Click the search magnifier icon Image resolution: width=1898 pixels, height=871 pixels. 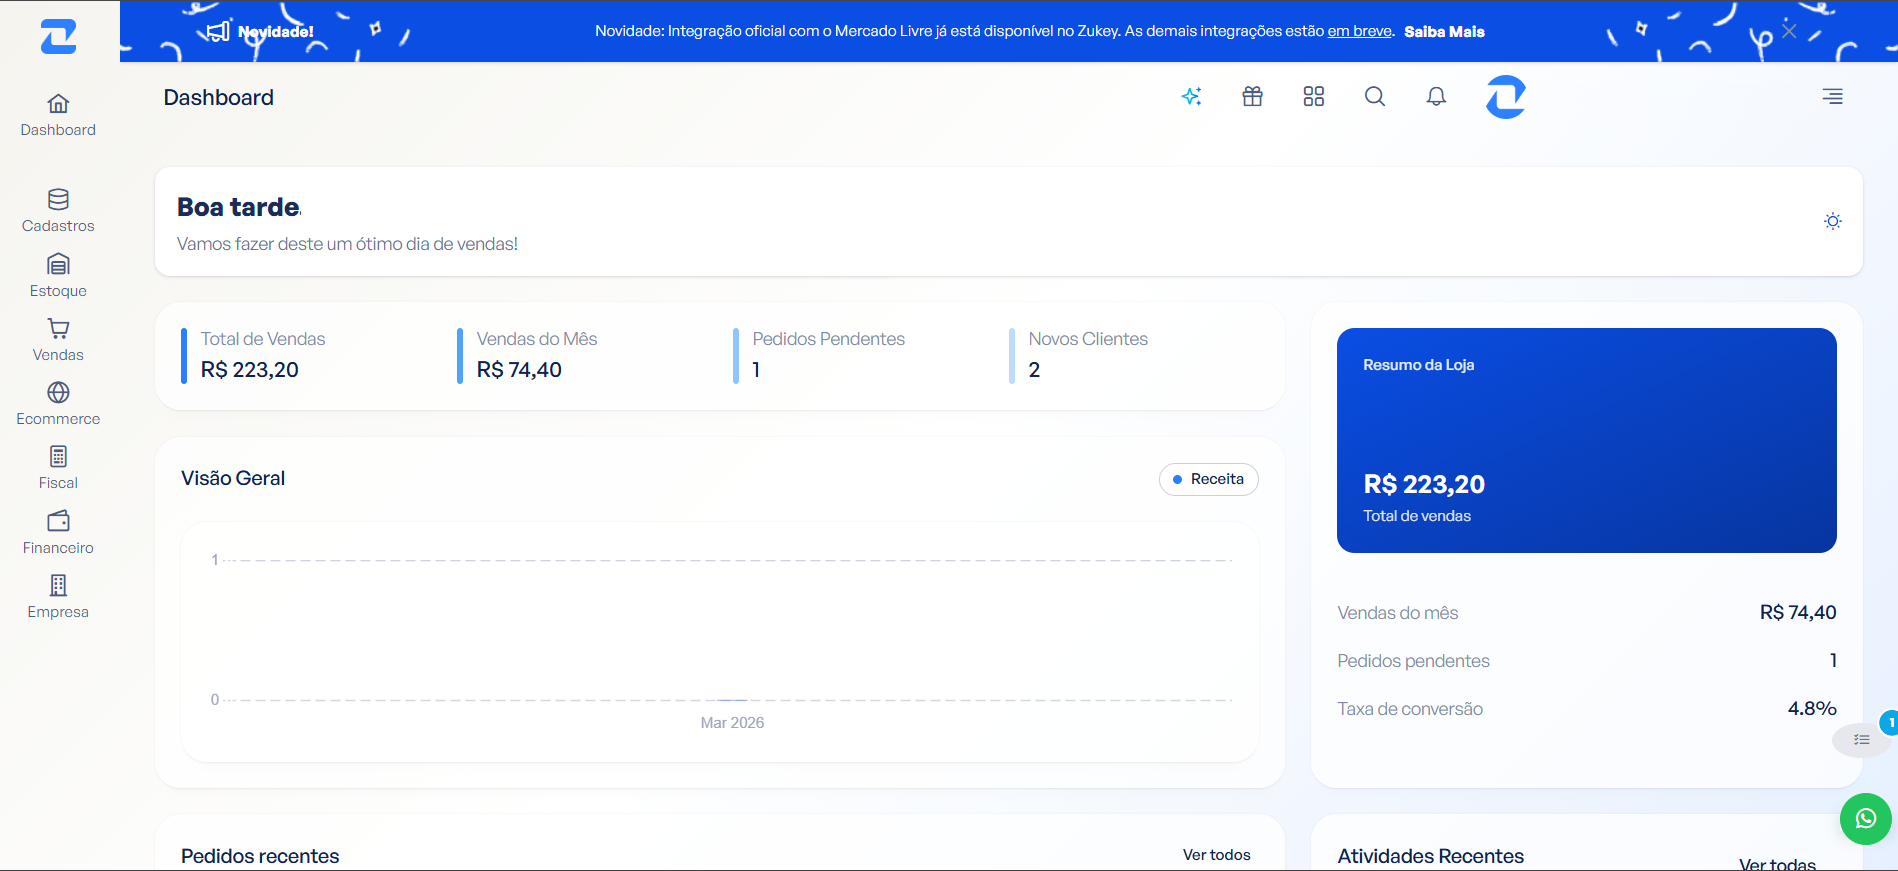[x=1375, y=96]
